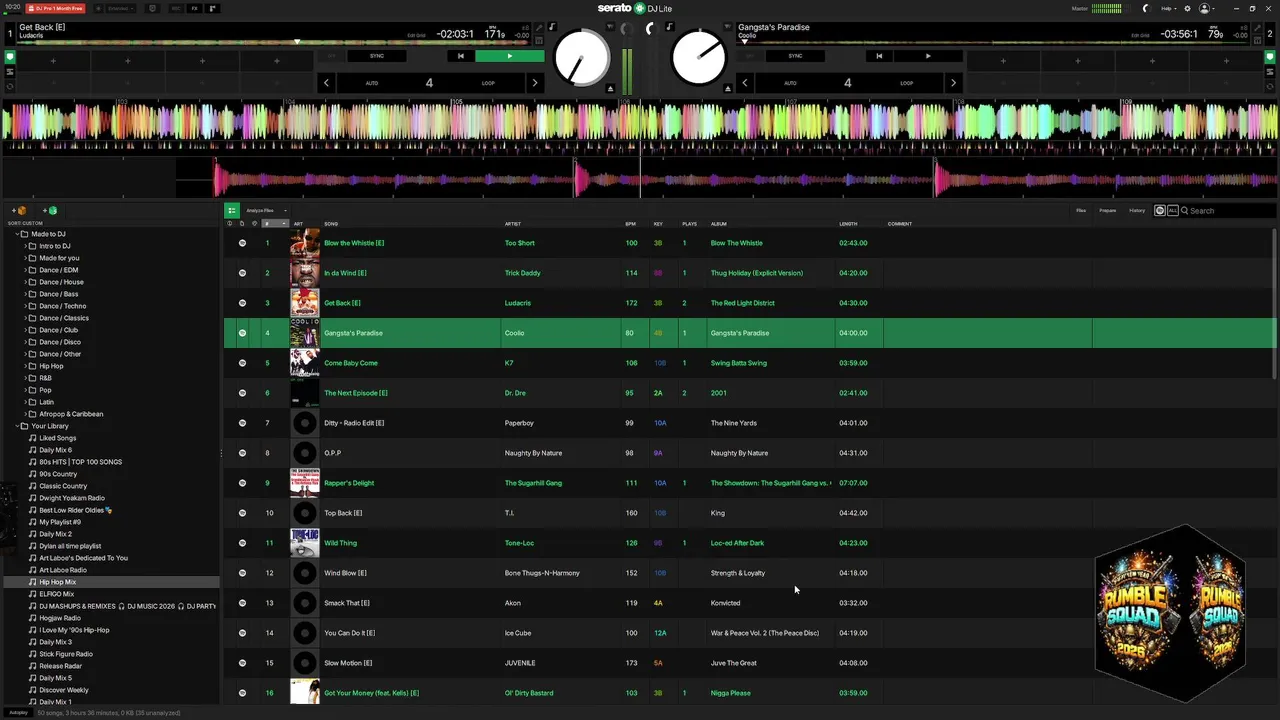The image size is (1280, 720).
Task: Collapse the Made to DJ folder
Action: tap(18, 234)
